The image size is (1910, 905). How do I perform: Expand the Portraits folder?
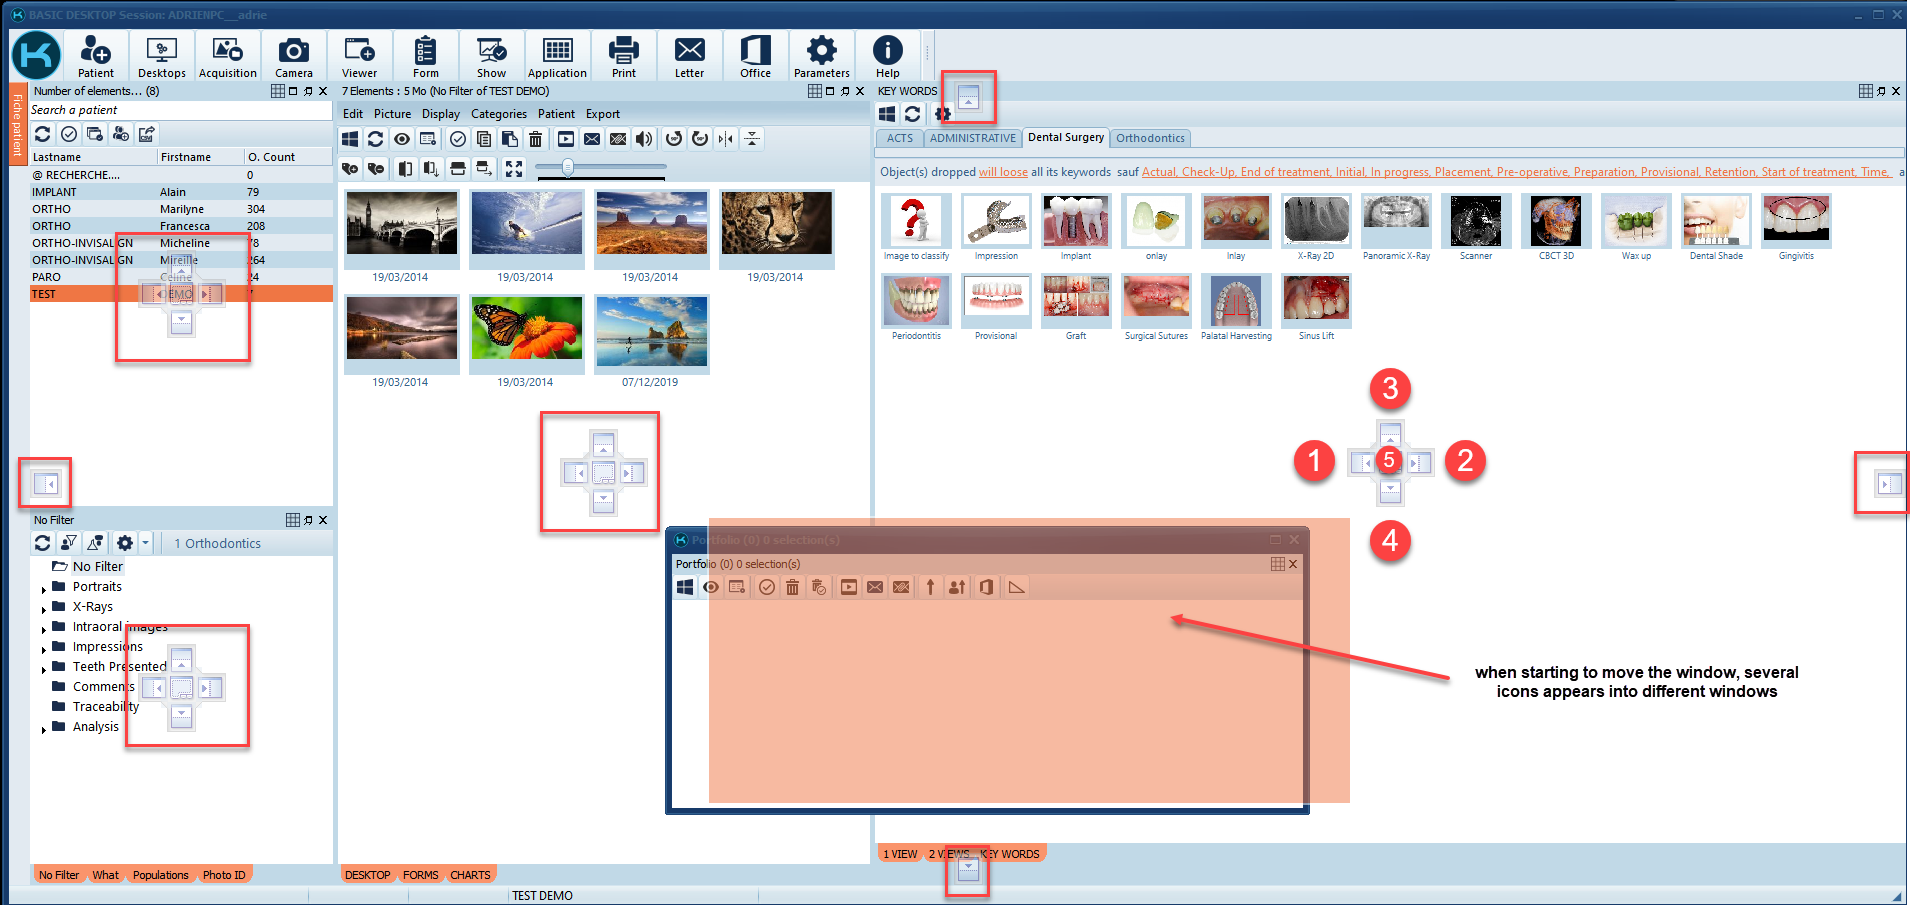42,586
